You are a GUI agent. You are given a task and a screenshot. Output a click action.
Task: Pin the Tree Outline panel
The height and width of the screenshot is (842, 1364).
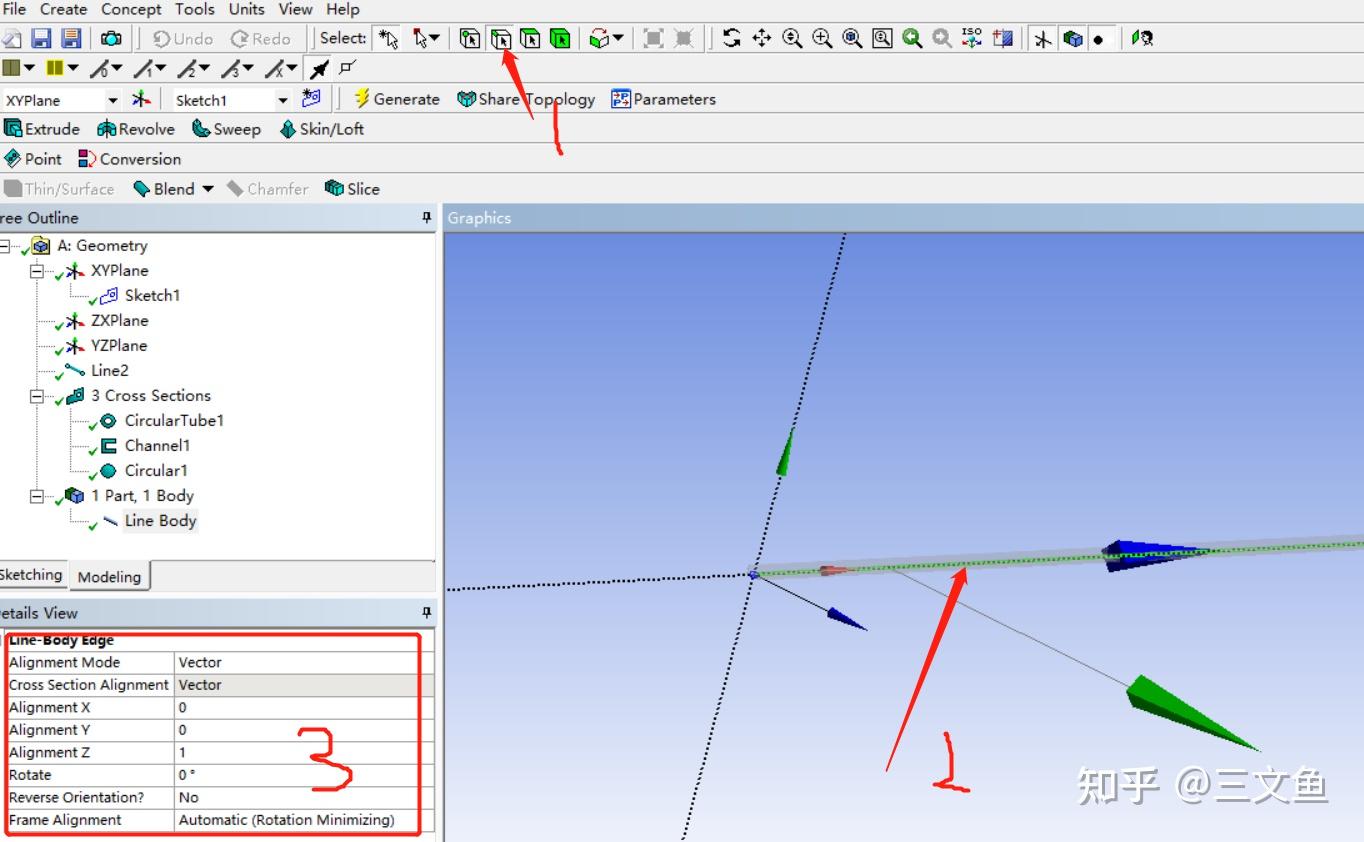(x=427, y=218)
